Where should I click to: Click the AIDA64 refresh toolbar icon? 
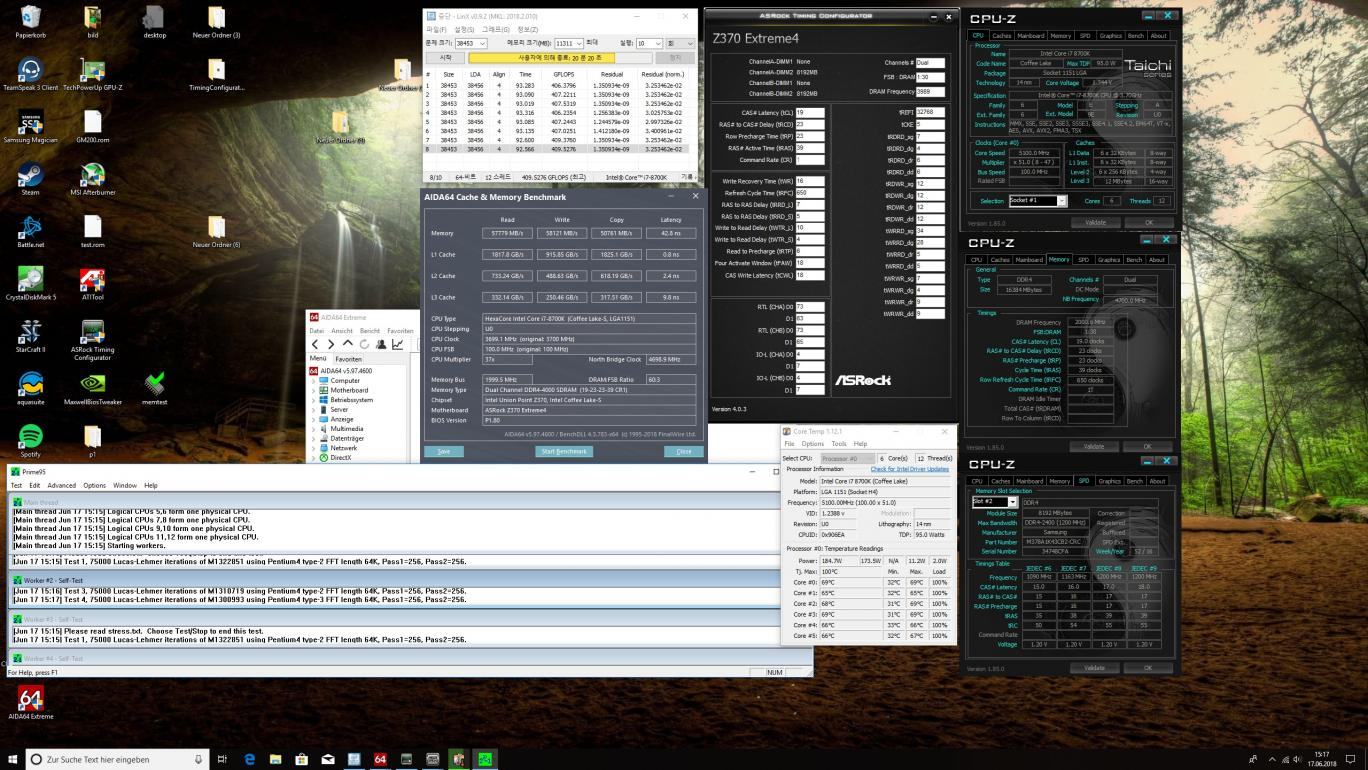tap(364, 344)
